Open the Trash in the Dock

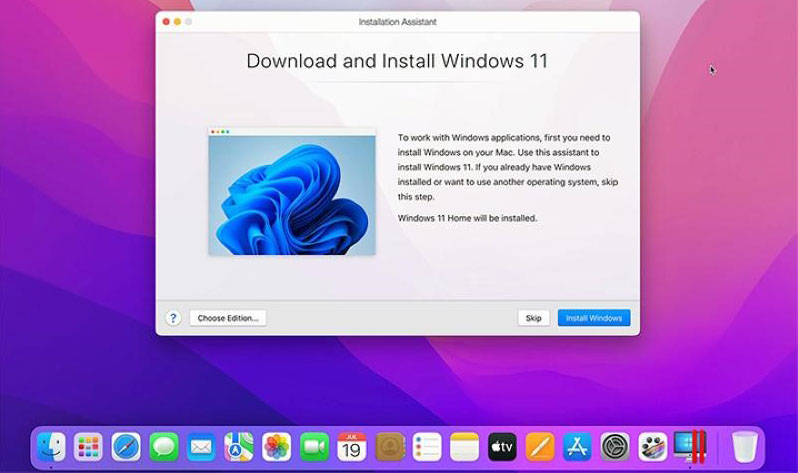point(745,447)
